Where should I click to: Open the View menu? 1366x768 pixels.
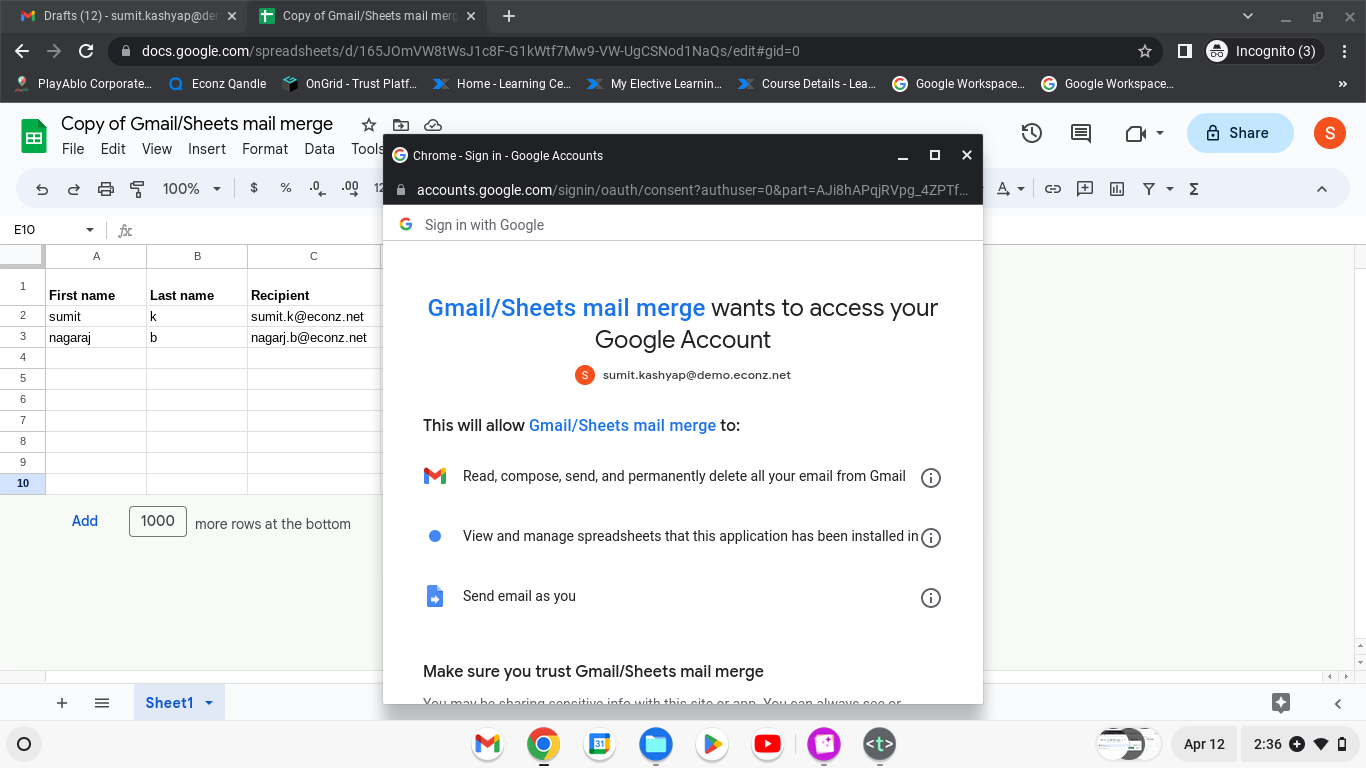tap(157, 149)
